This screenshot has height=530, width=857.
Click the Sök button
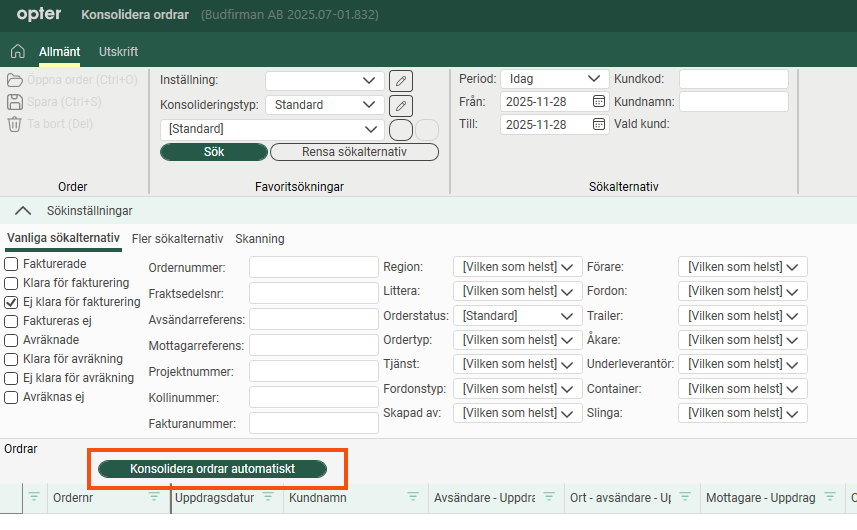point(214,152)
